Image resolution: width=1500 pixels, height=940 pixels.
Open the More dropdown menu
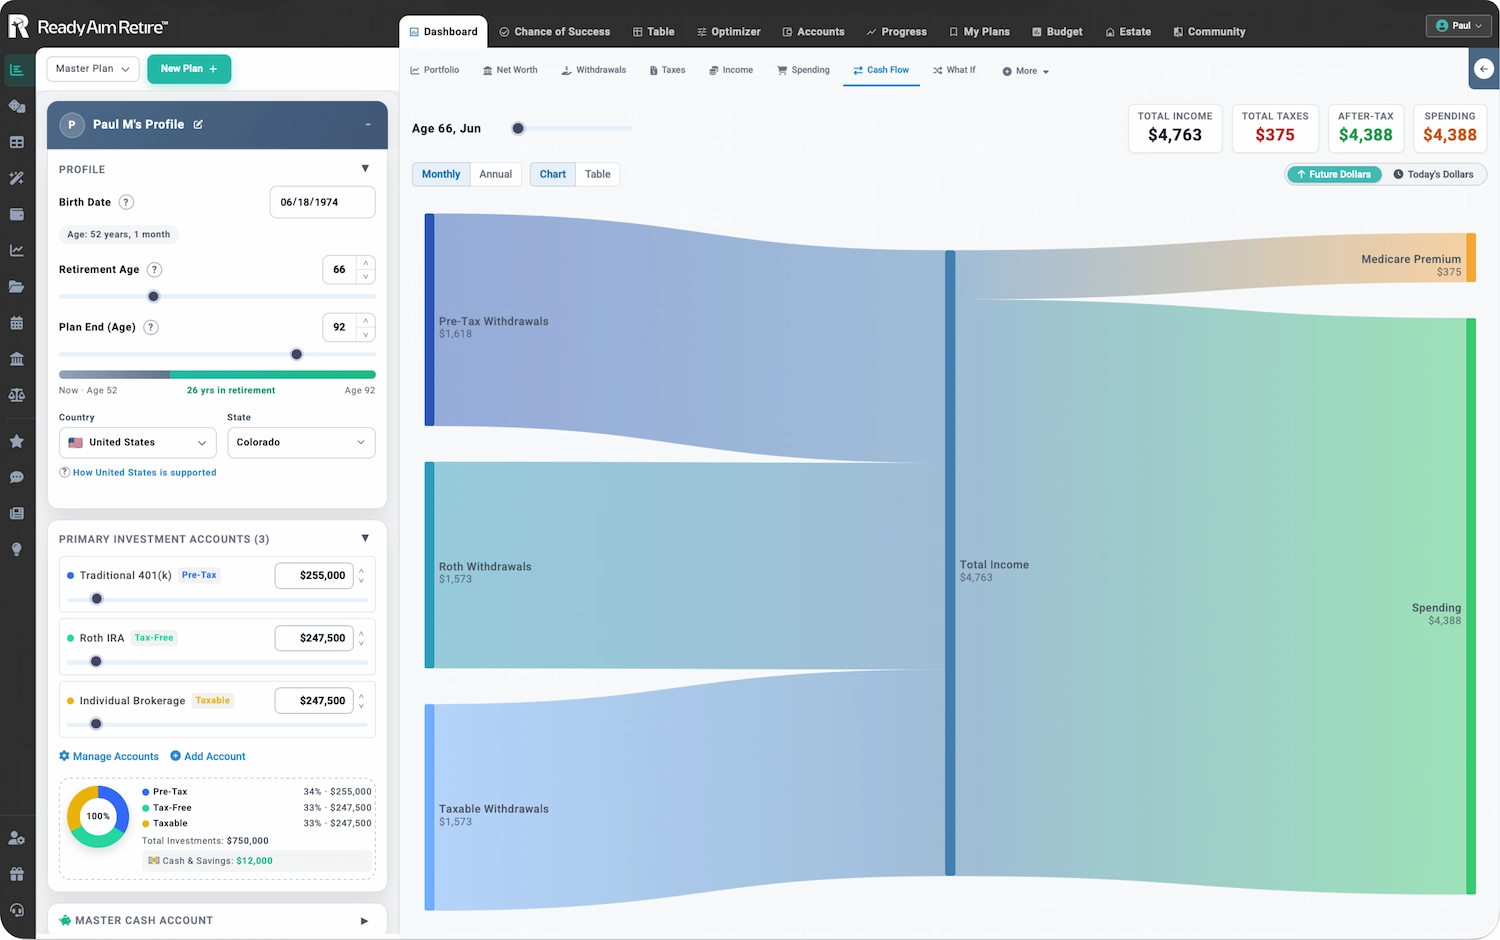(x=1026, y=71)
